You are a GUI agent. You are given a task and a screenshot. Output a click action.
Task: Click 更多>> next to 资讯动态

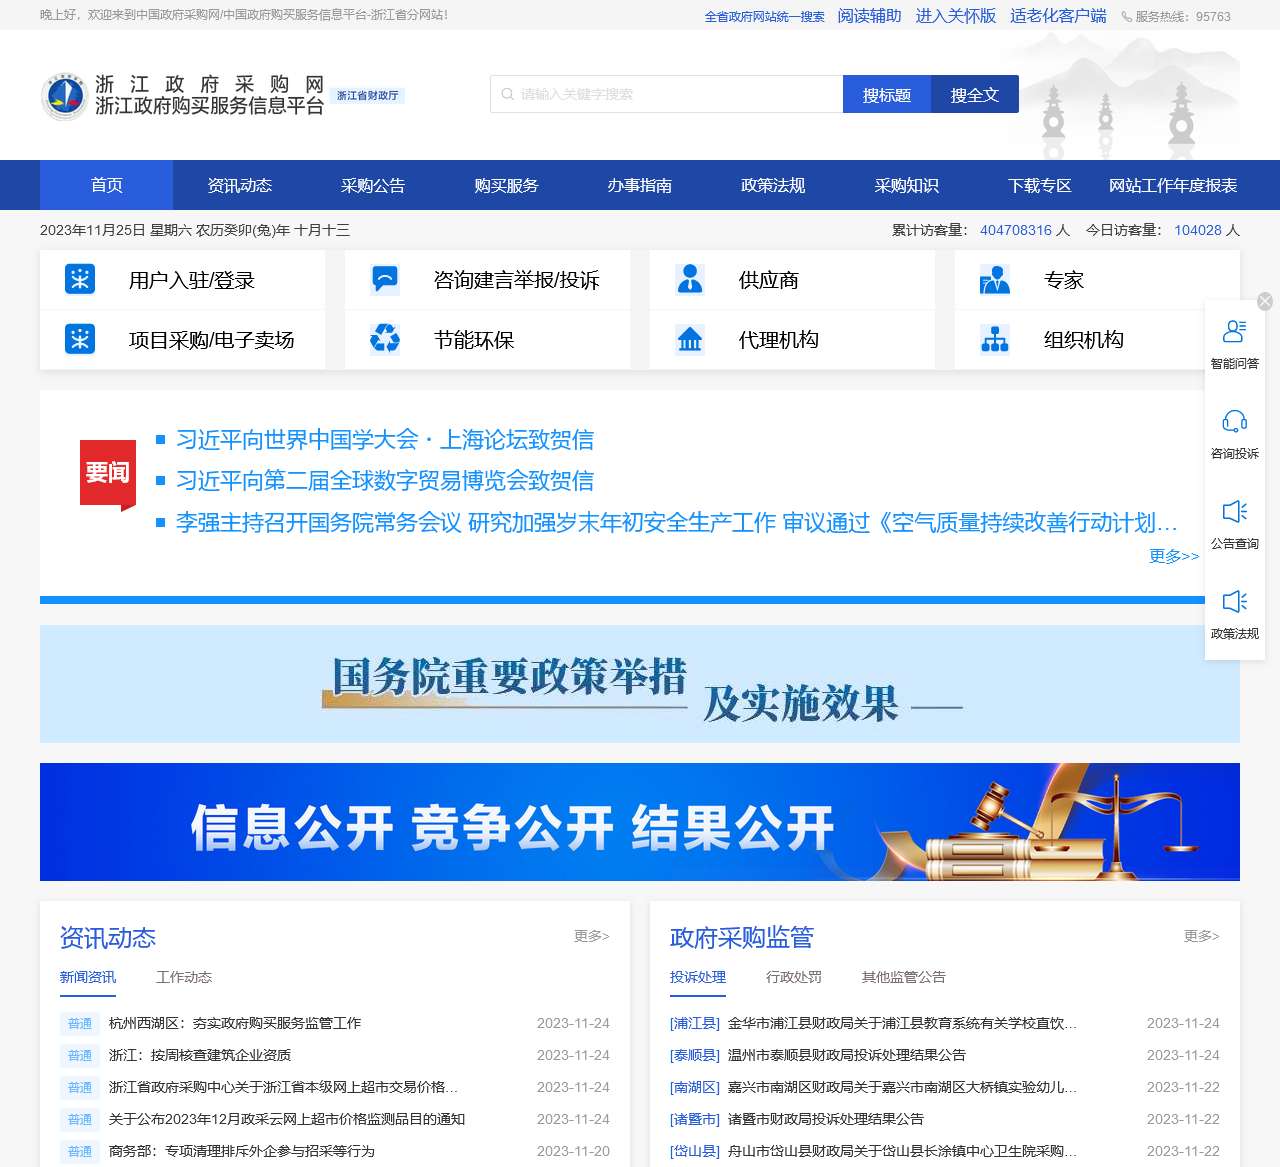point(590,936)
